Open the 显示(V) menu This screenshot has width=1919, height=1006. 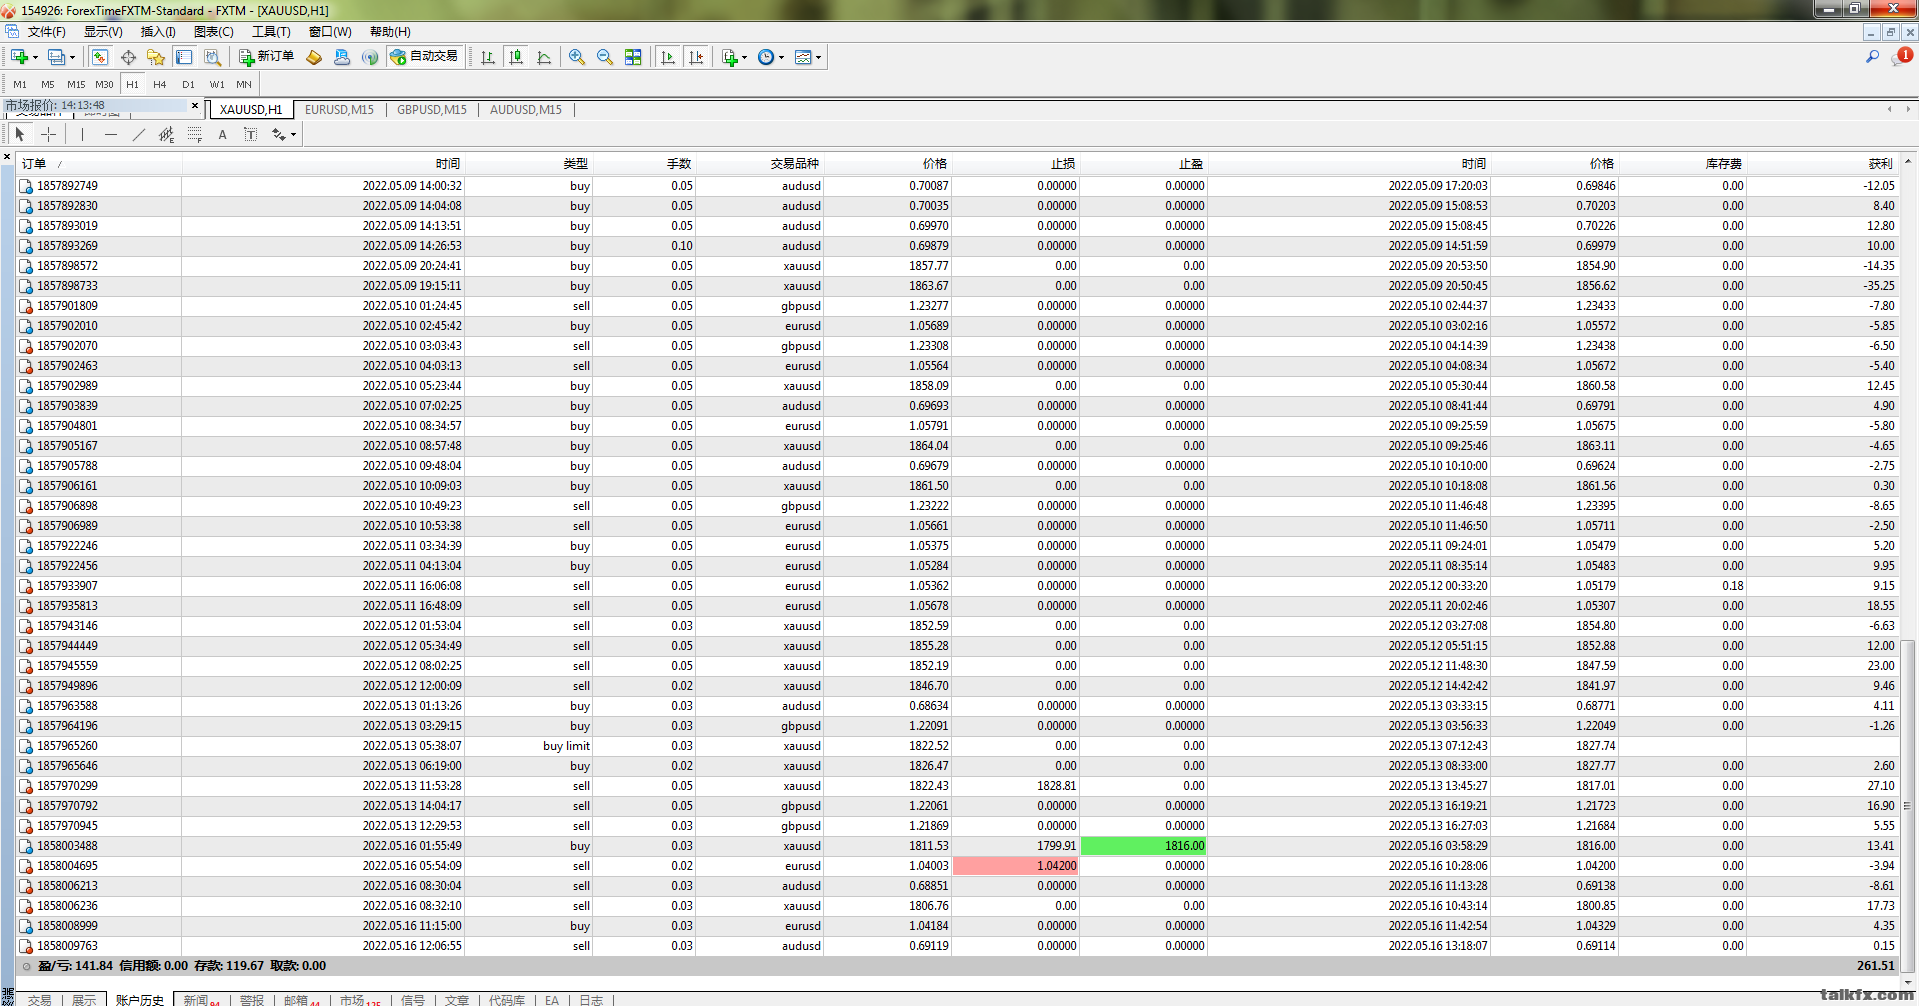pos(103,32)
